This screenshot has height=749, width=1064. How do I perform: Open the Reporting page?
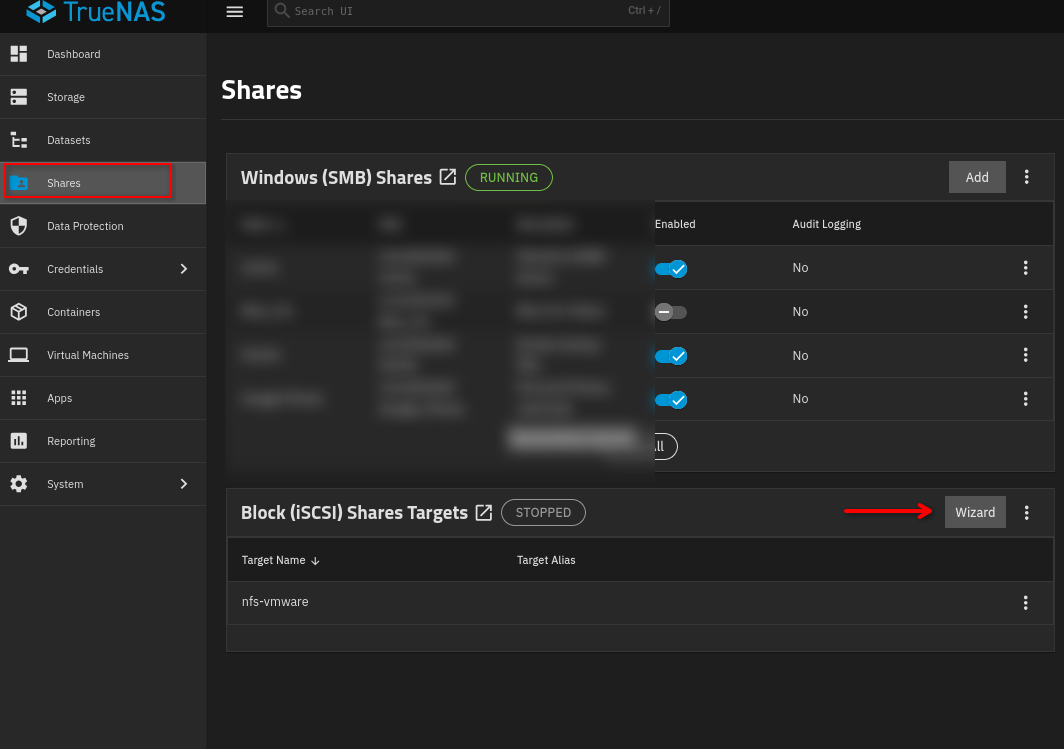[x=103, y=441]
